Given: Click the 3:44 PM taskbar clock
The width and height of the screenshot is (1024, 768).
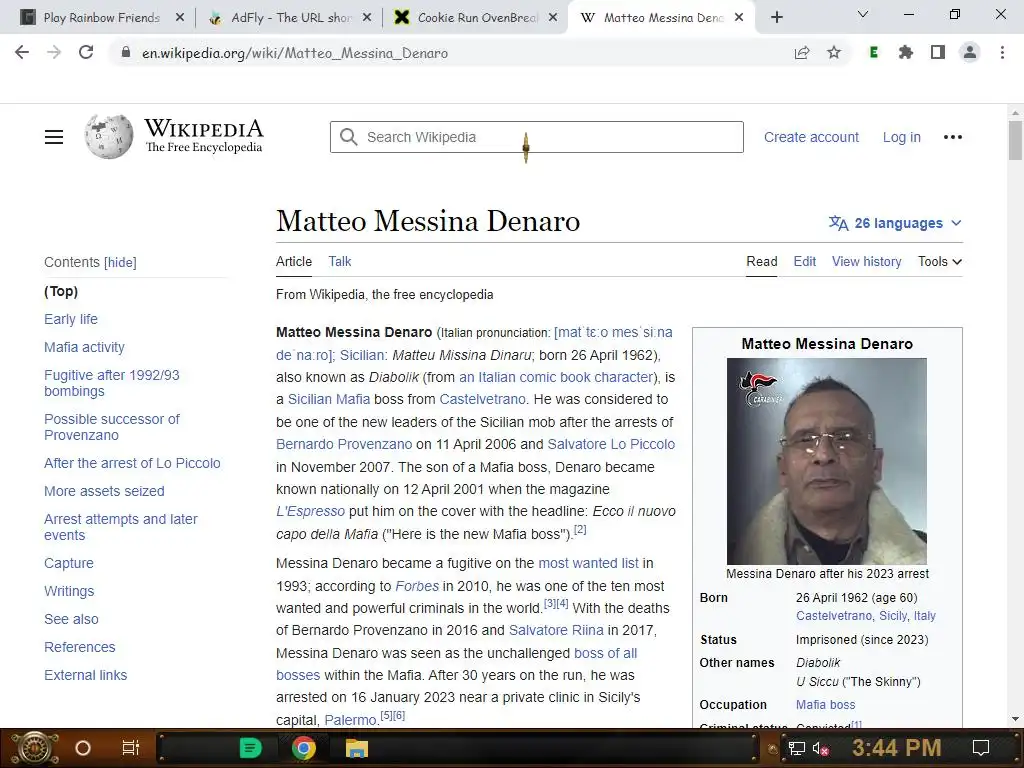Looking at the screenshot, I should (x=896, y=748).
